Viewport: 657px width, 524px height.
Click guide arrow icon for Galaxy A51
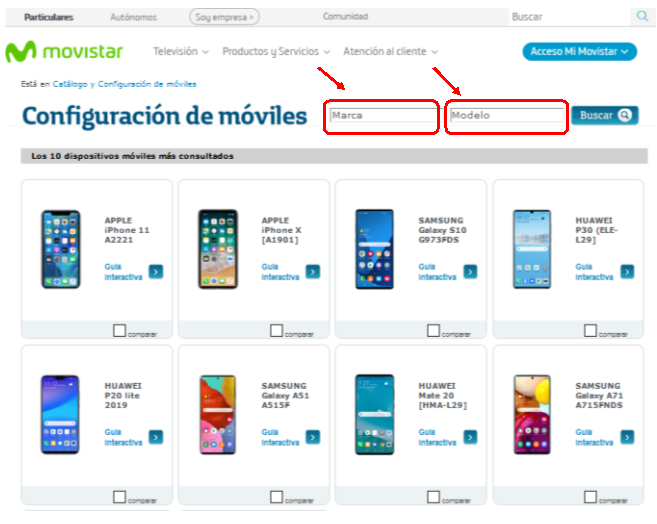coord(313,436)
